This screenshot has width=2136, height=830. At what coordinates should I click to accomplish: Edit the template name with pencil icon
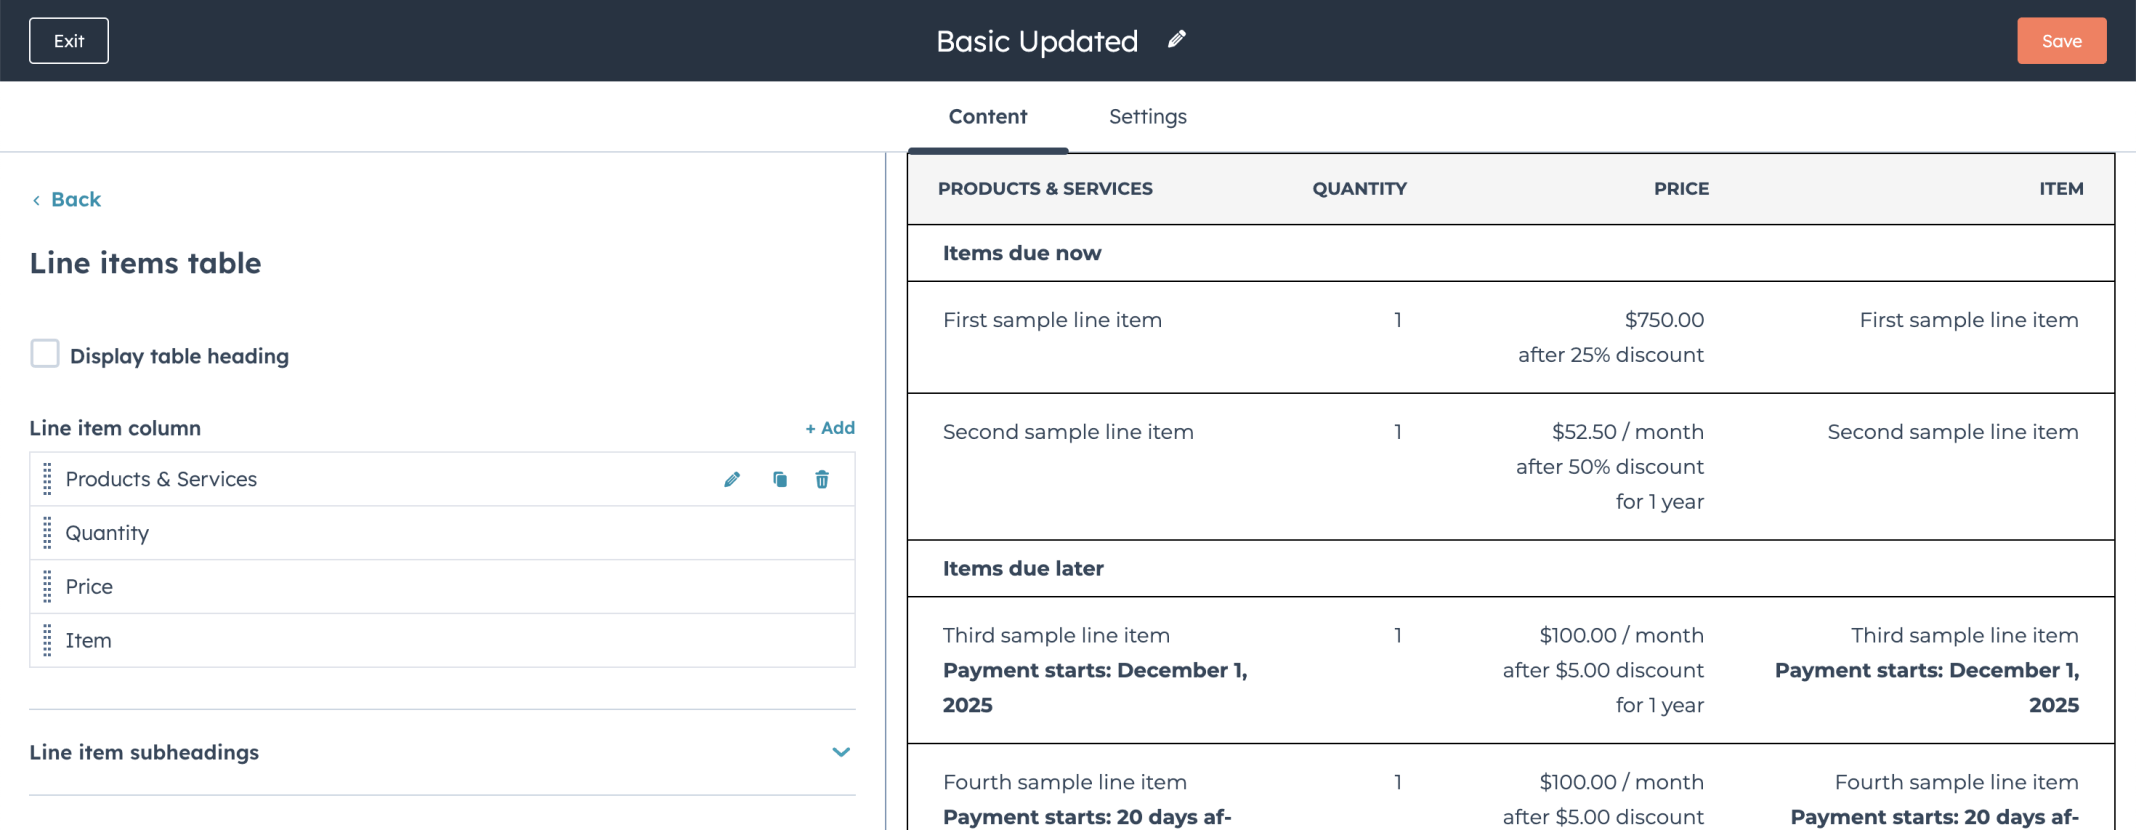[1177, 40]
